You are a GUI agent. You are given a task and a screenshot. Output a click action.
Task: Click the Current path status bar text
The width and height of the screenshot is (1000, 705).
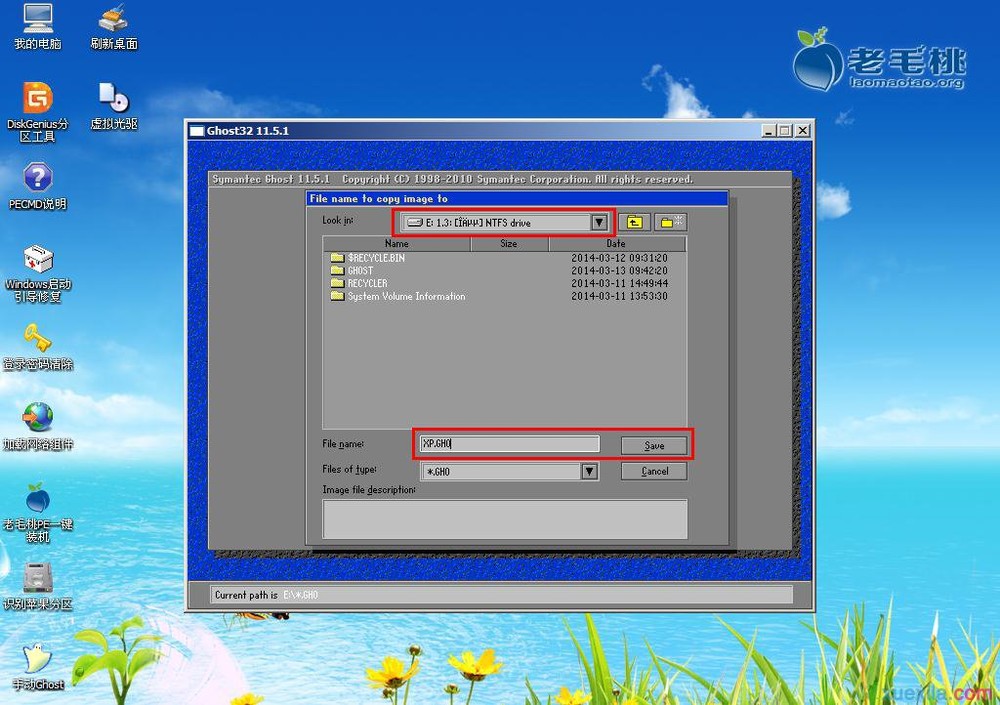(266, 595)
